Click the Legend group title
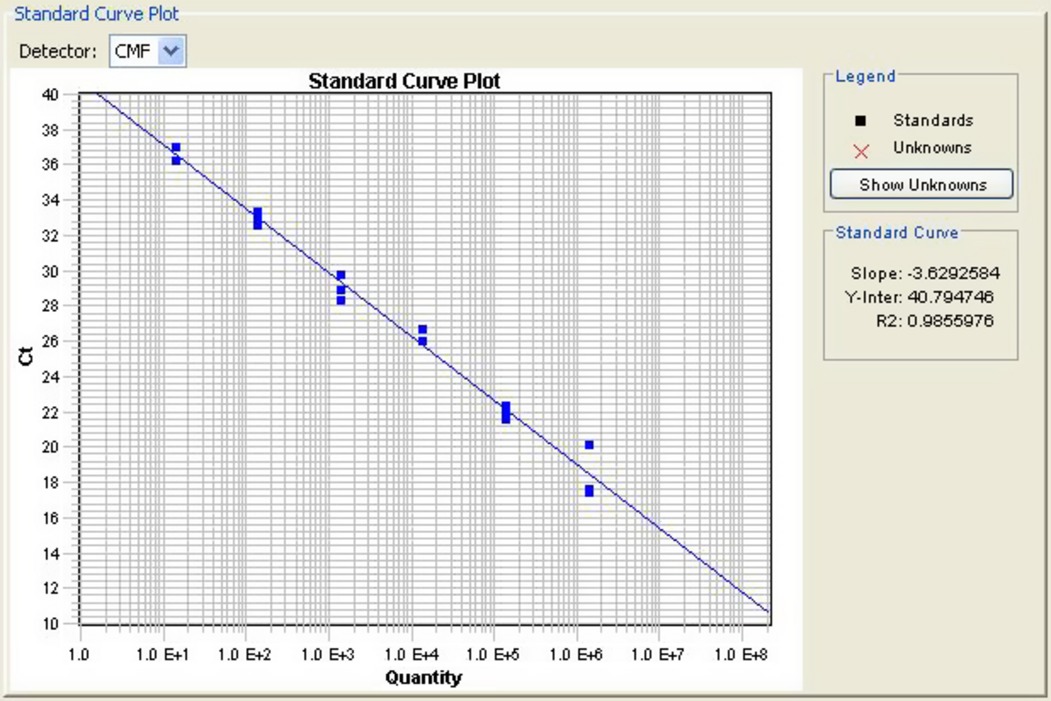1051x701 pixels. pos(865,76)
